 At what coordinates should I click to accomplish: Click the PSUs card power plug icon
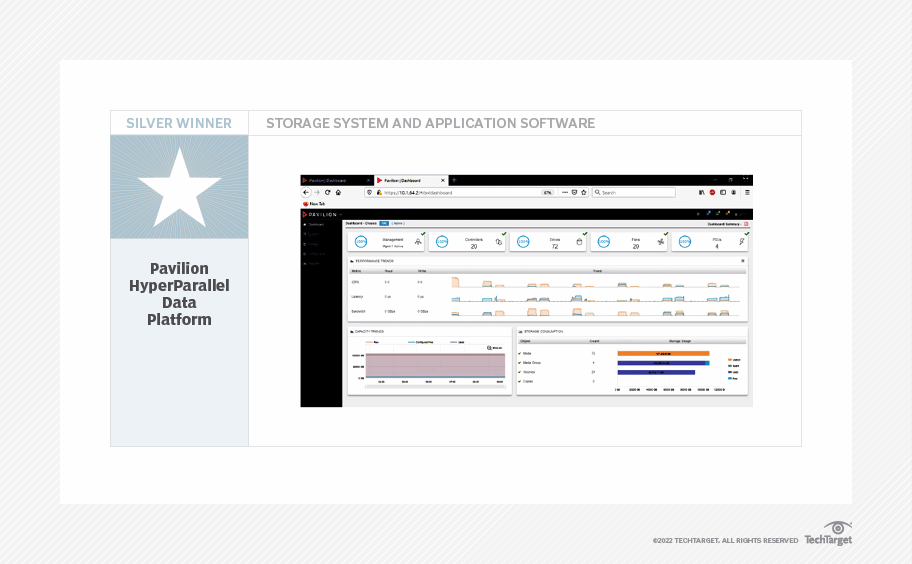click(x=741, y=242)
